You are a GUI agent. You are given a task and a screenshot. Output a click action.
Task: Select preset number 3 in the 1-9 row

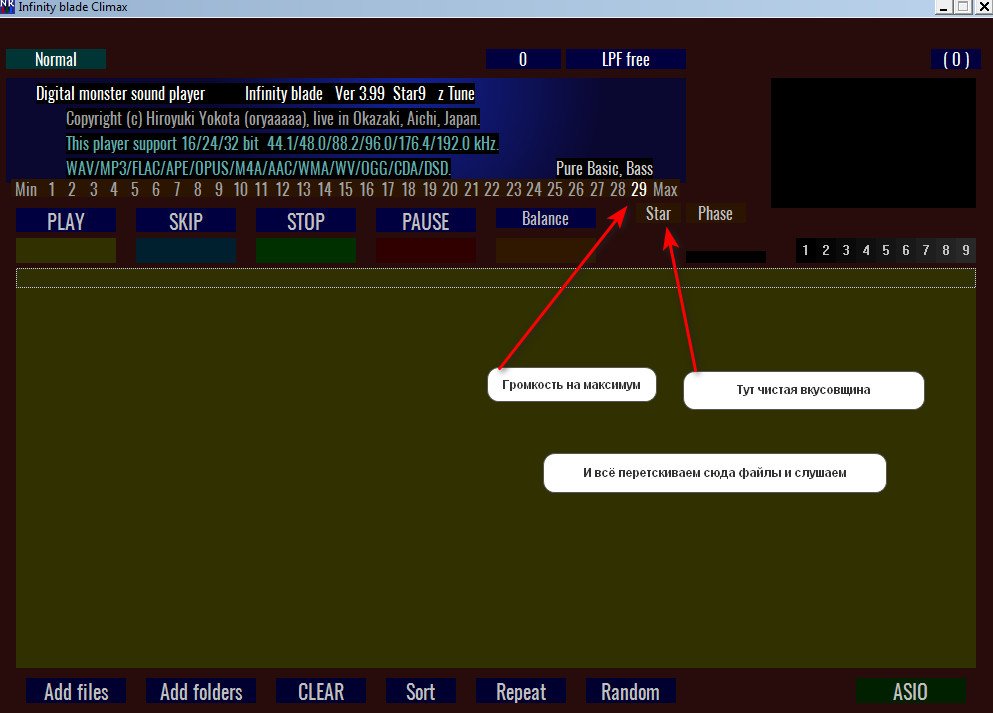846,250
